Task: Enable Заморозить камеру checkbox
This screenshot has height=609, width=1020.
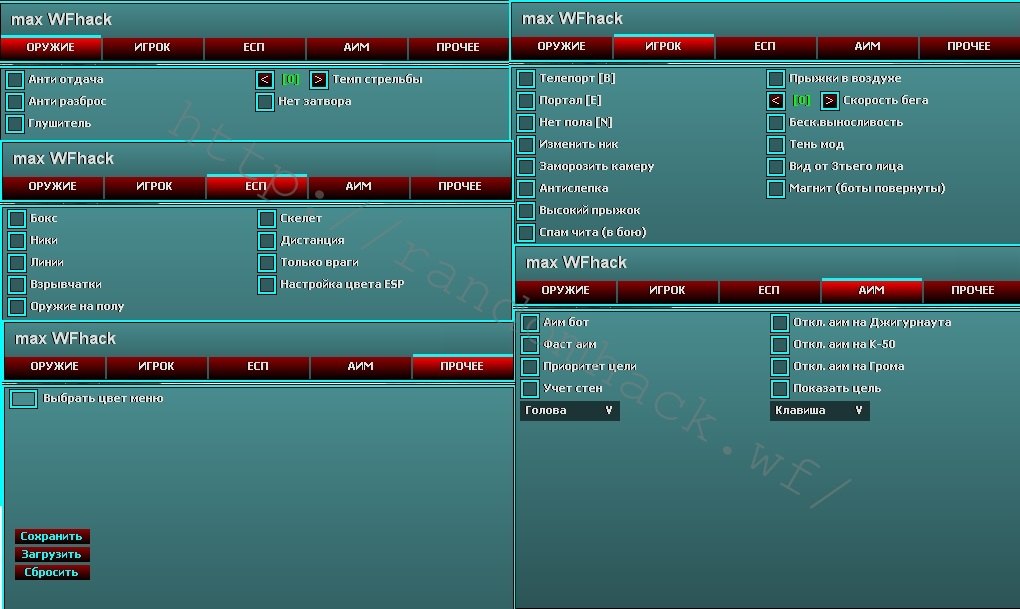Action: 526,167
